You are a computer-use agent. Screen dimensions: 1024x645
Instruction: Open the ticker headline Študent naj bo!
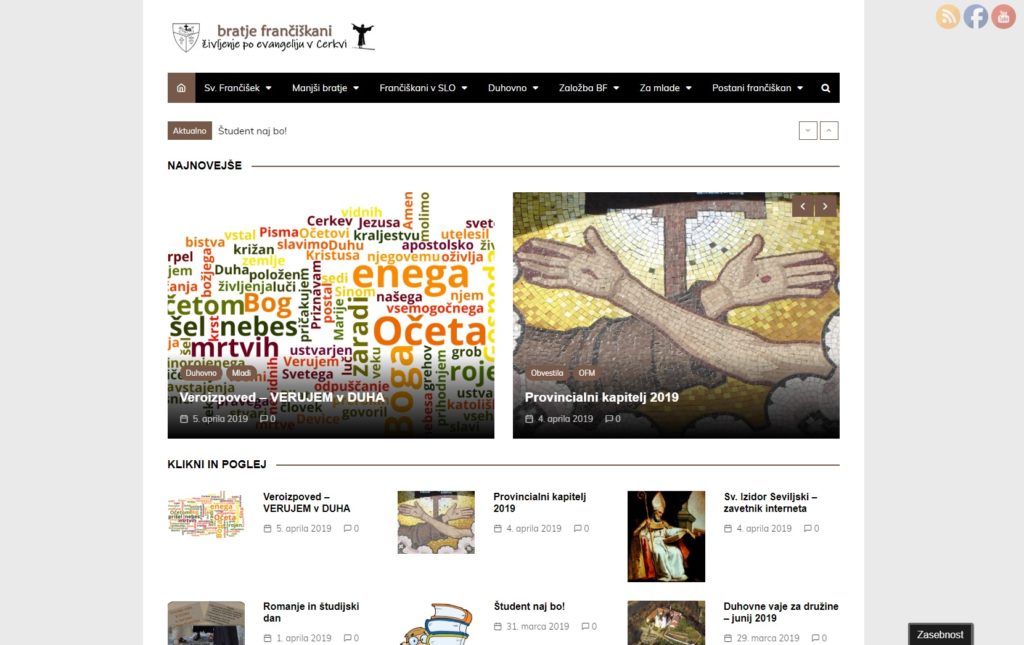pos(253,131)
